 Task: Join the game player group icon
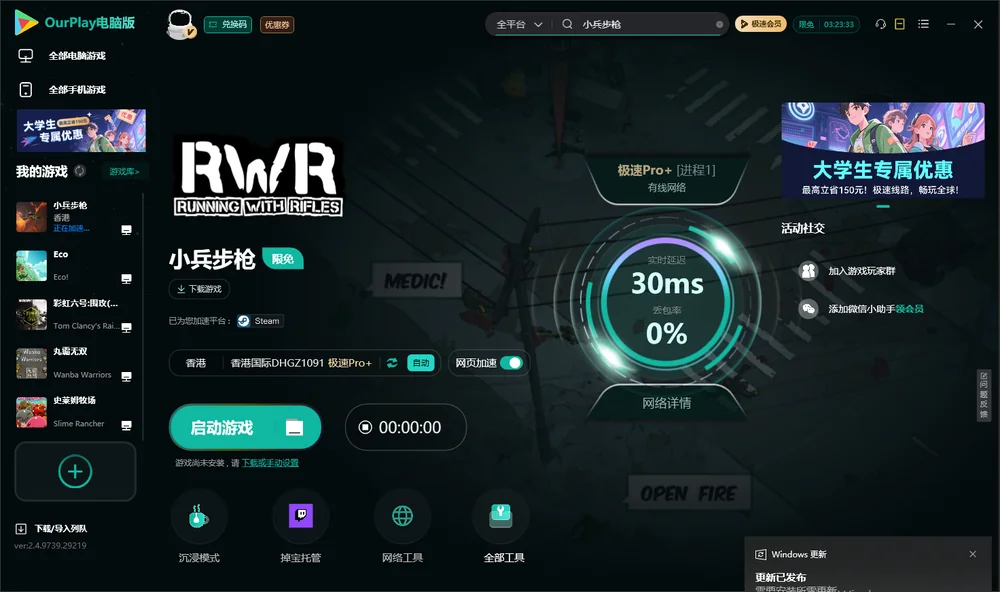(x=808, y=271)
